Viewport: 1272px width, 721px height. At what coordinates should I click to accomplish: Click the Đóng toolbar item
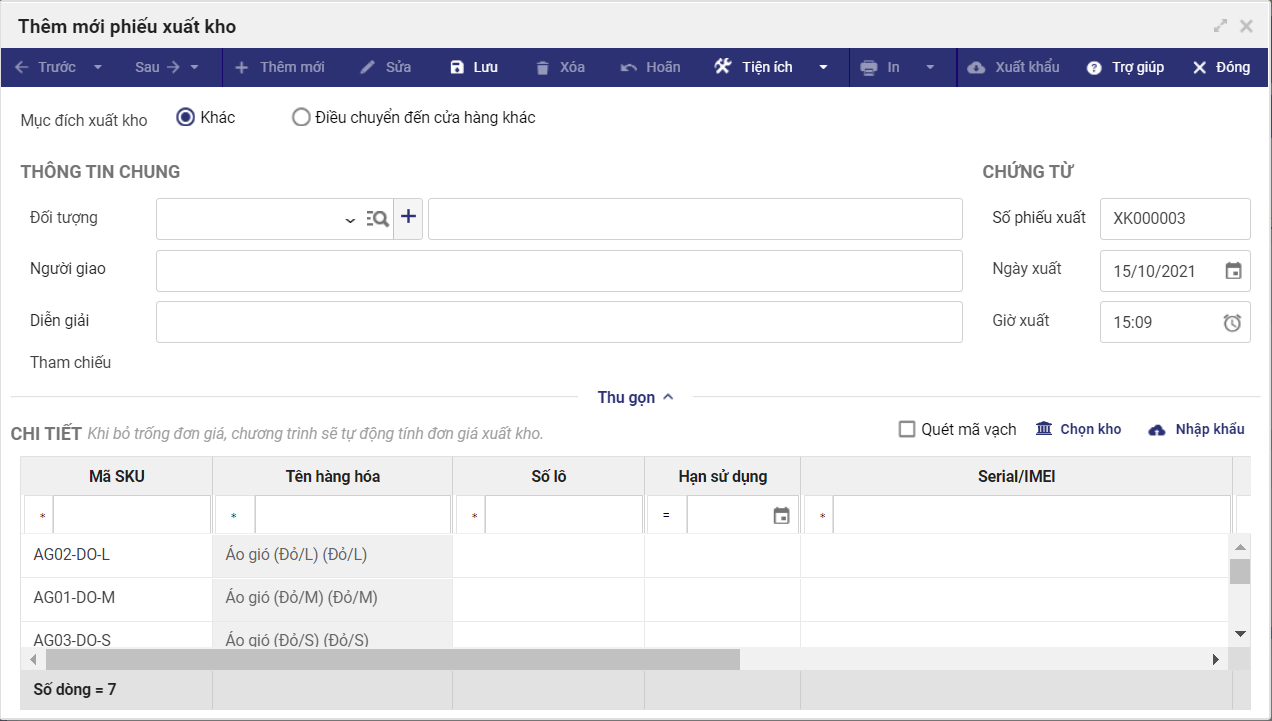point(1220,67)
